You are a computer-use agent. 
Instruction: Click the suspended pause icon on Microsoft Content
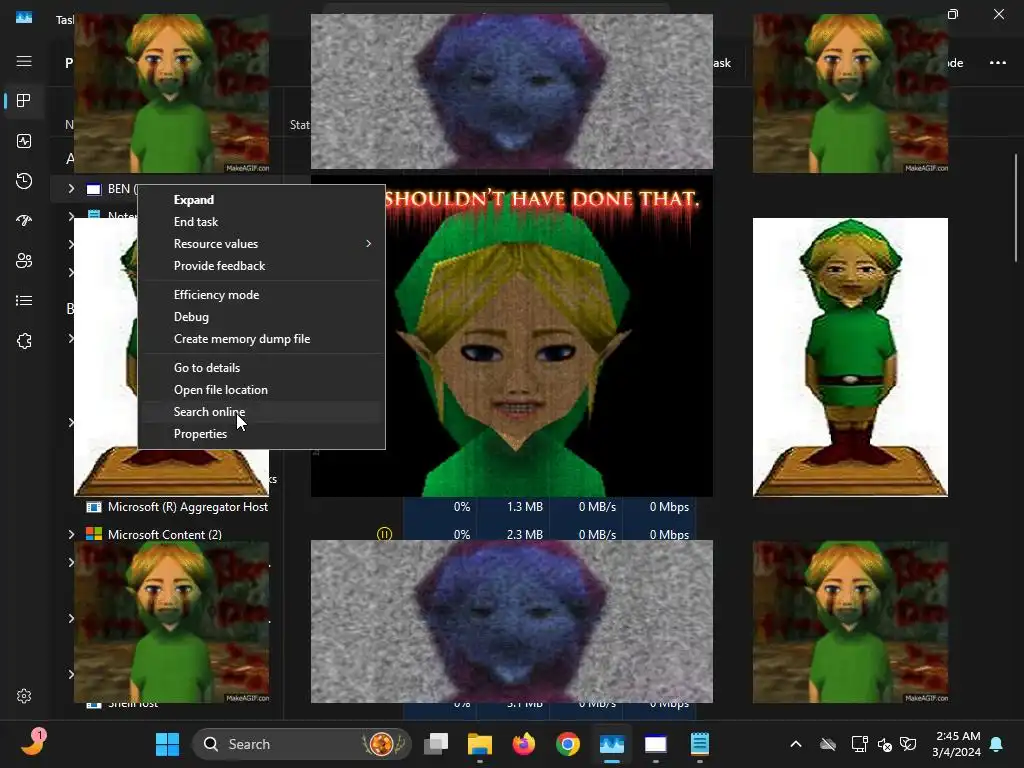pyautogui.click(x=384, y=534)
